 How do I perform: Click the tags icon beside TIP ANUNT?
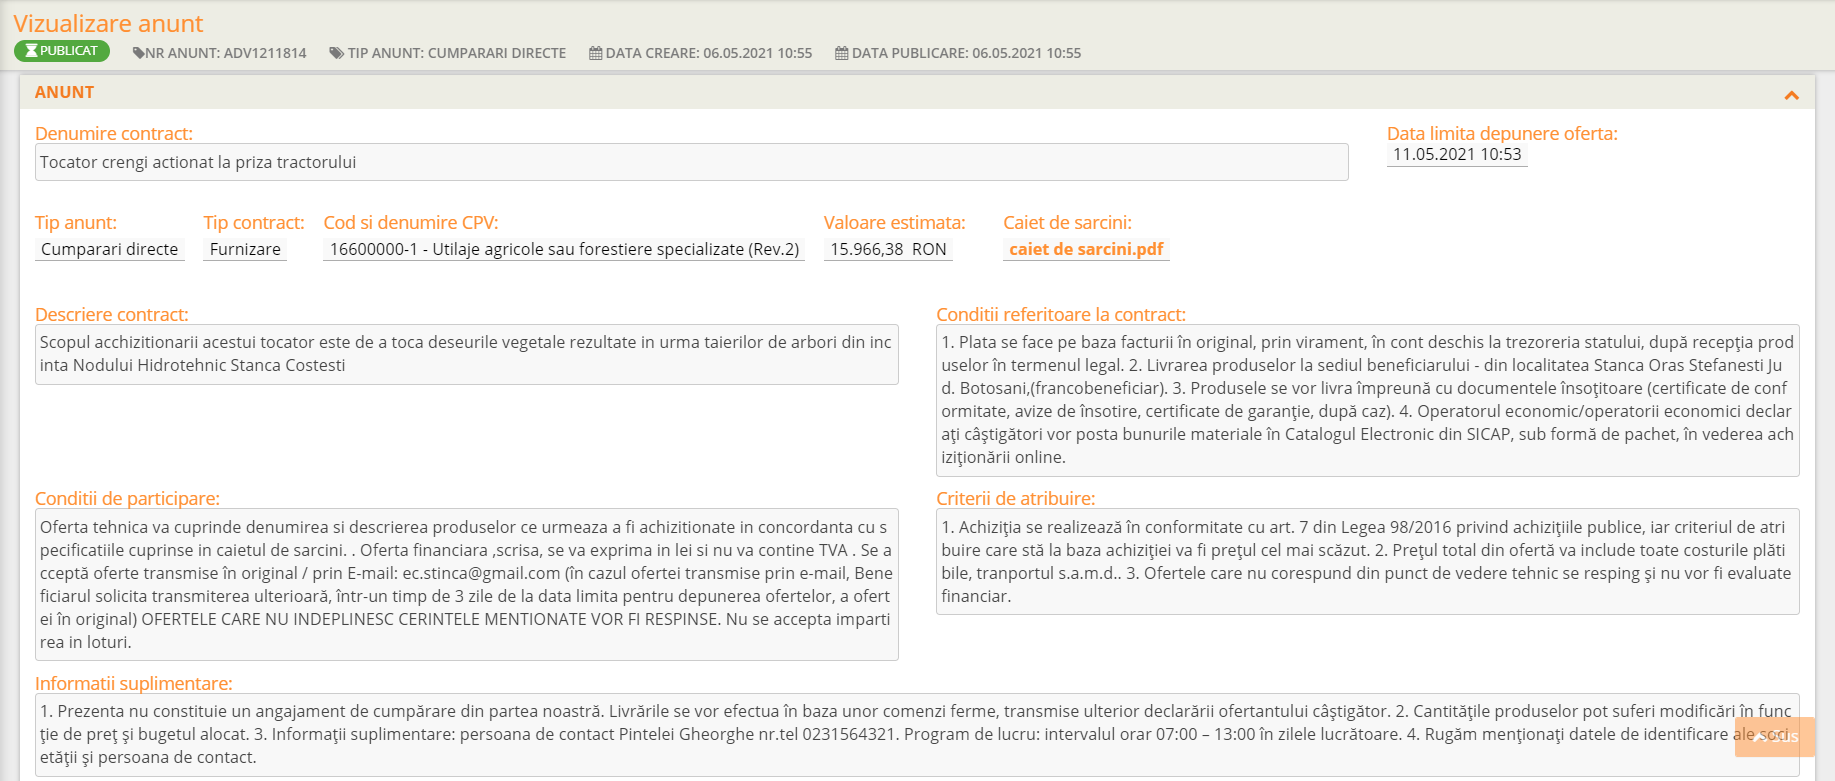tap(337, 53)
